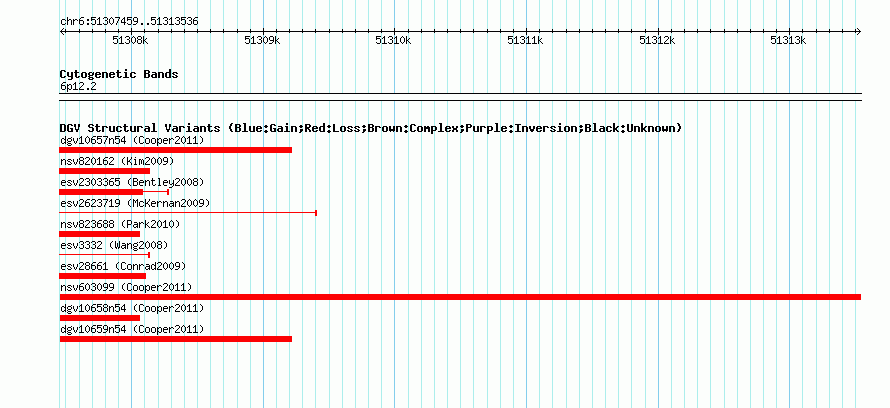Open the nsv820162 (Kim2009) variant label

pyautogui.click(x=117, y=161)
